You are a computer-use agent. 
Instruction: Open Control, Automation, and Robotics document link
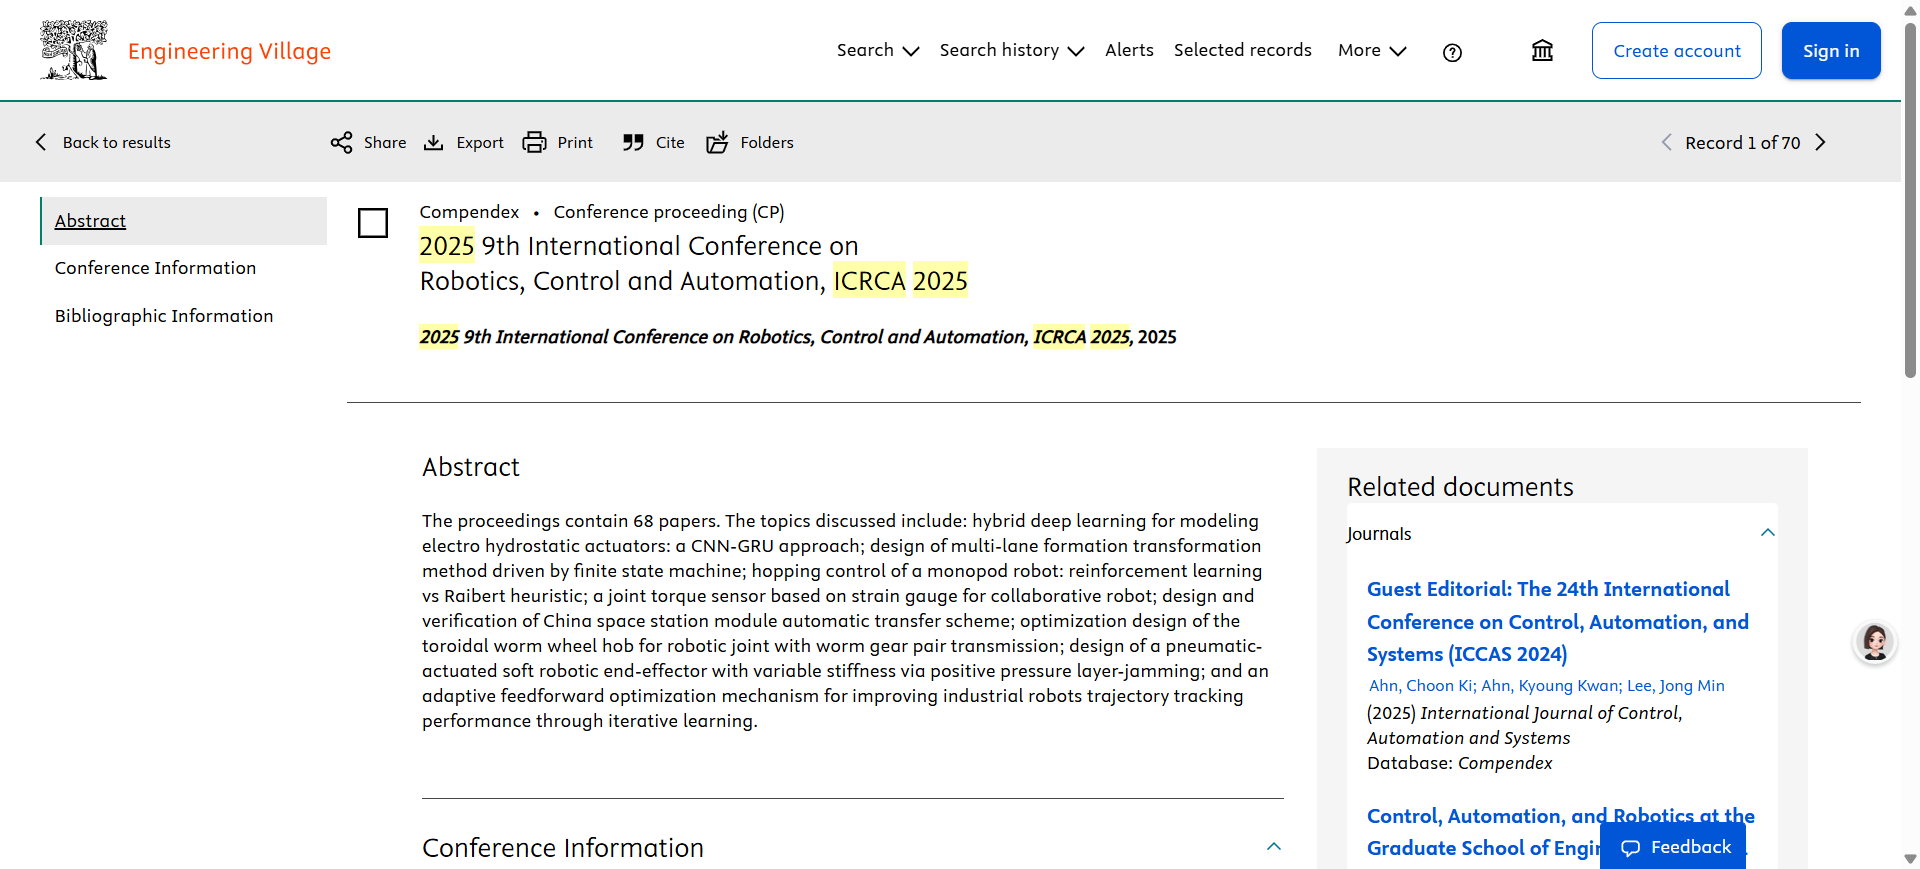click(1560, 832)
